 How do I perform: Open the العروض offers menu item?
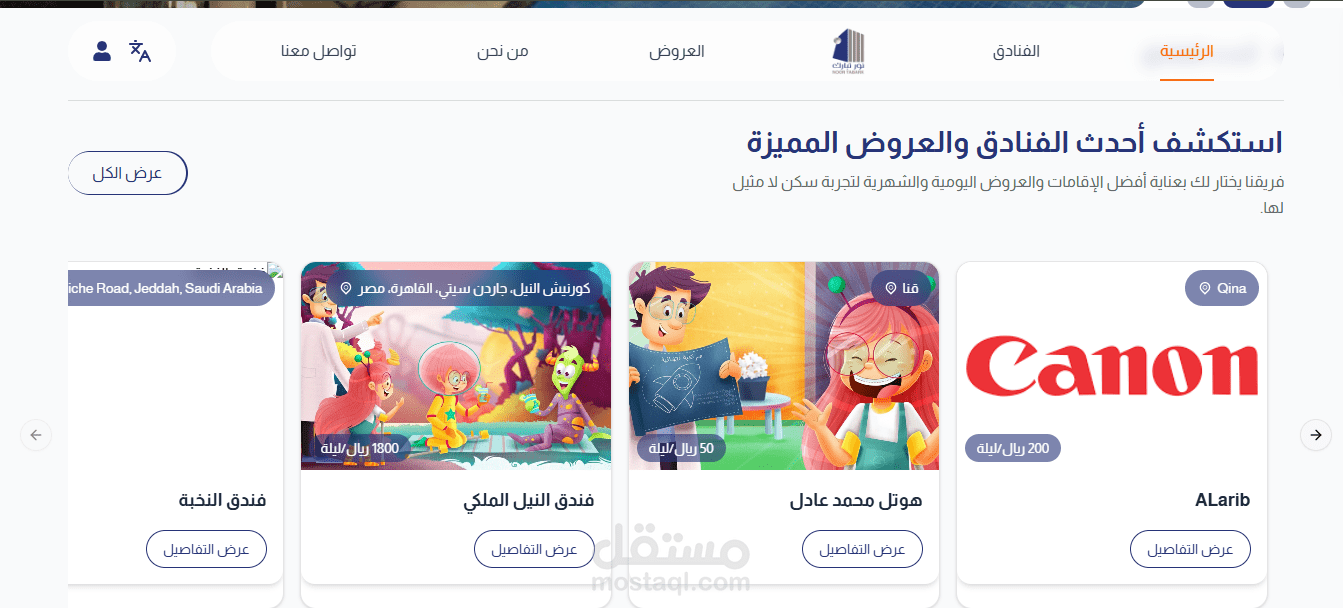(677, 51)
